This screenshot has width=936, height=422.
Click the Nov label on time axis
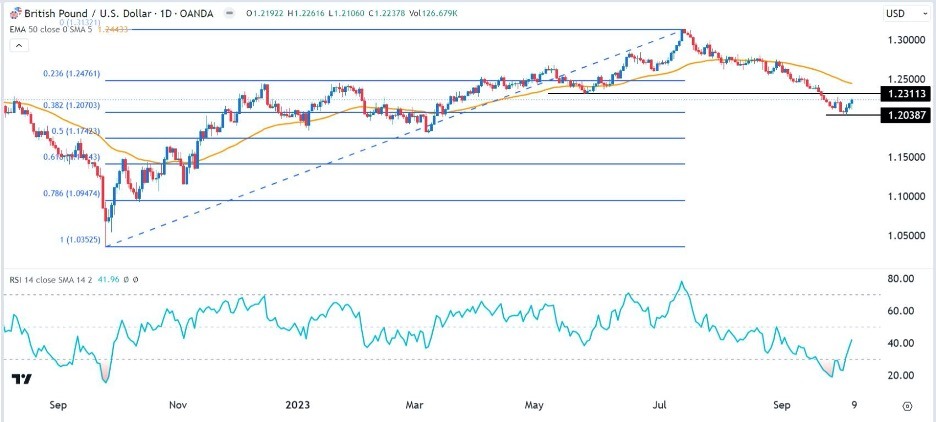[178, 405]
